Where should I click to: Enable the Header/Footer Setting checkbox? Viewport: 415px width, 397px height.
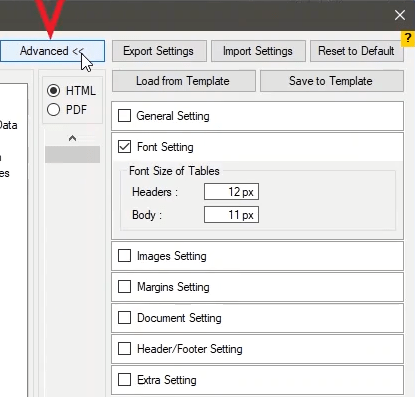(x=124, y=349)
